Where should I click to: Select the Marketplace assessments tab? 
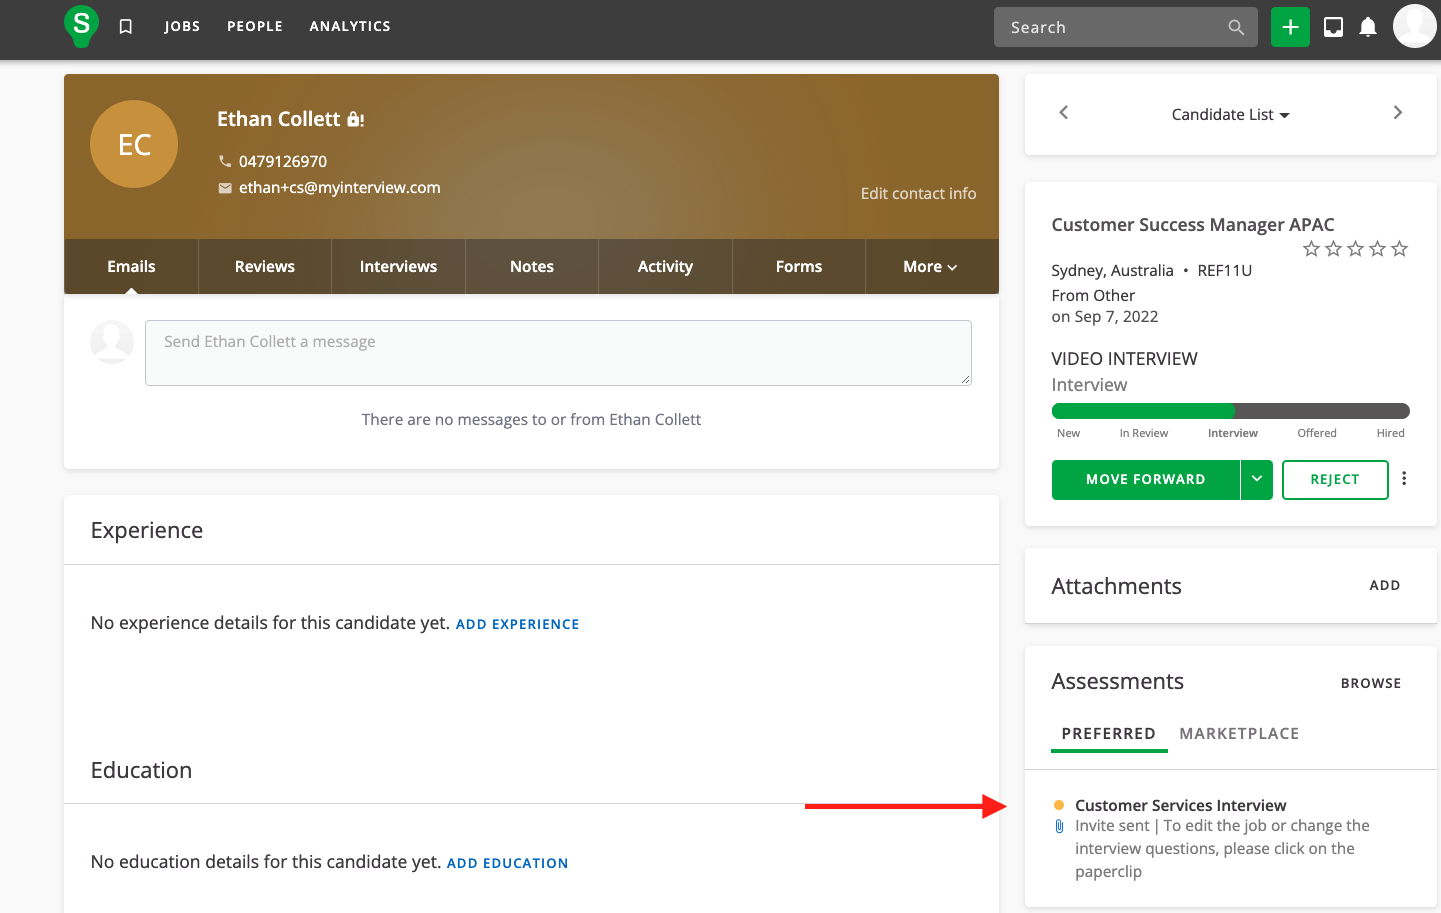(x=1239, y=734)
